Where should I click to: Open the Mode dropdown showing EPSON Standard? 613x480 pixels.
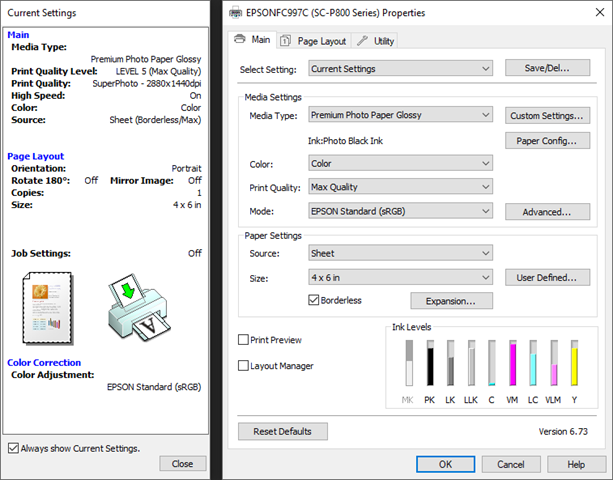pyautogui.click(x=400, y=211)
